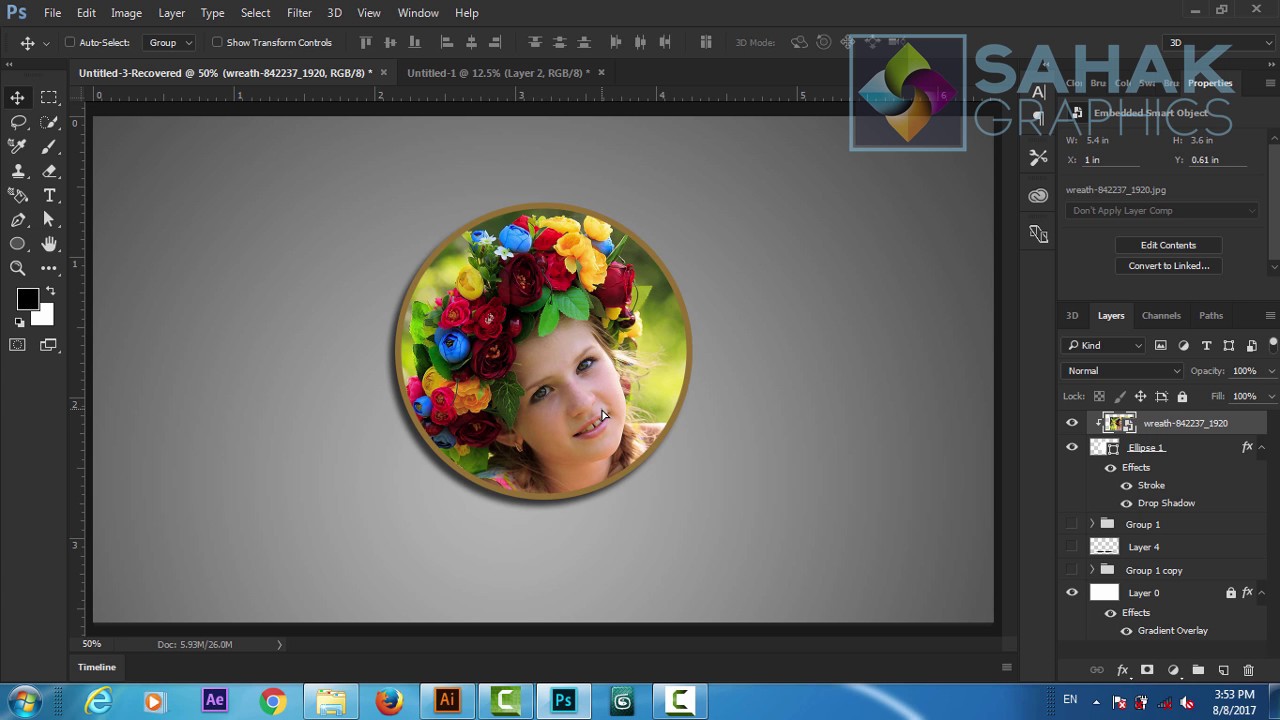Show the Group 1 layer group

coord(1072,524)
